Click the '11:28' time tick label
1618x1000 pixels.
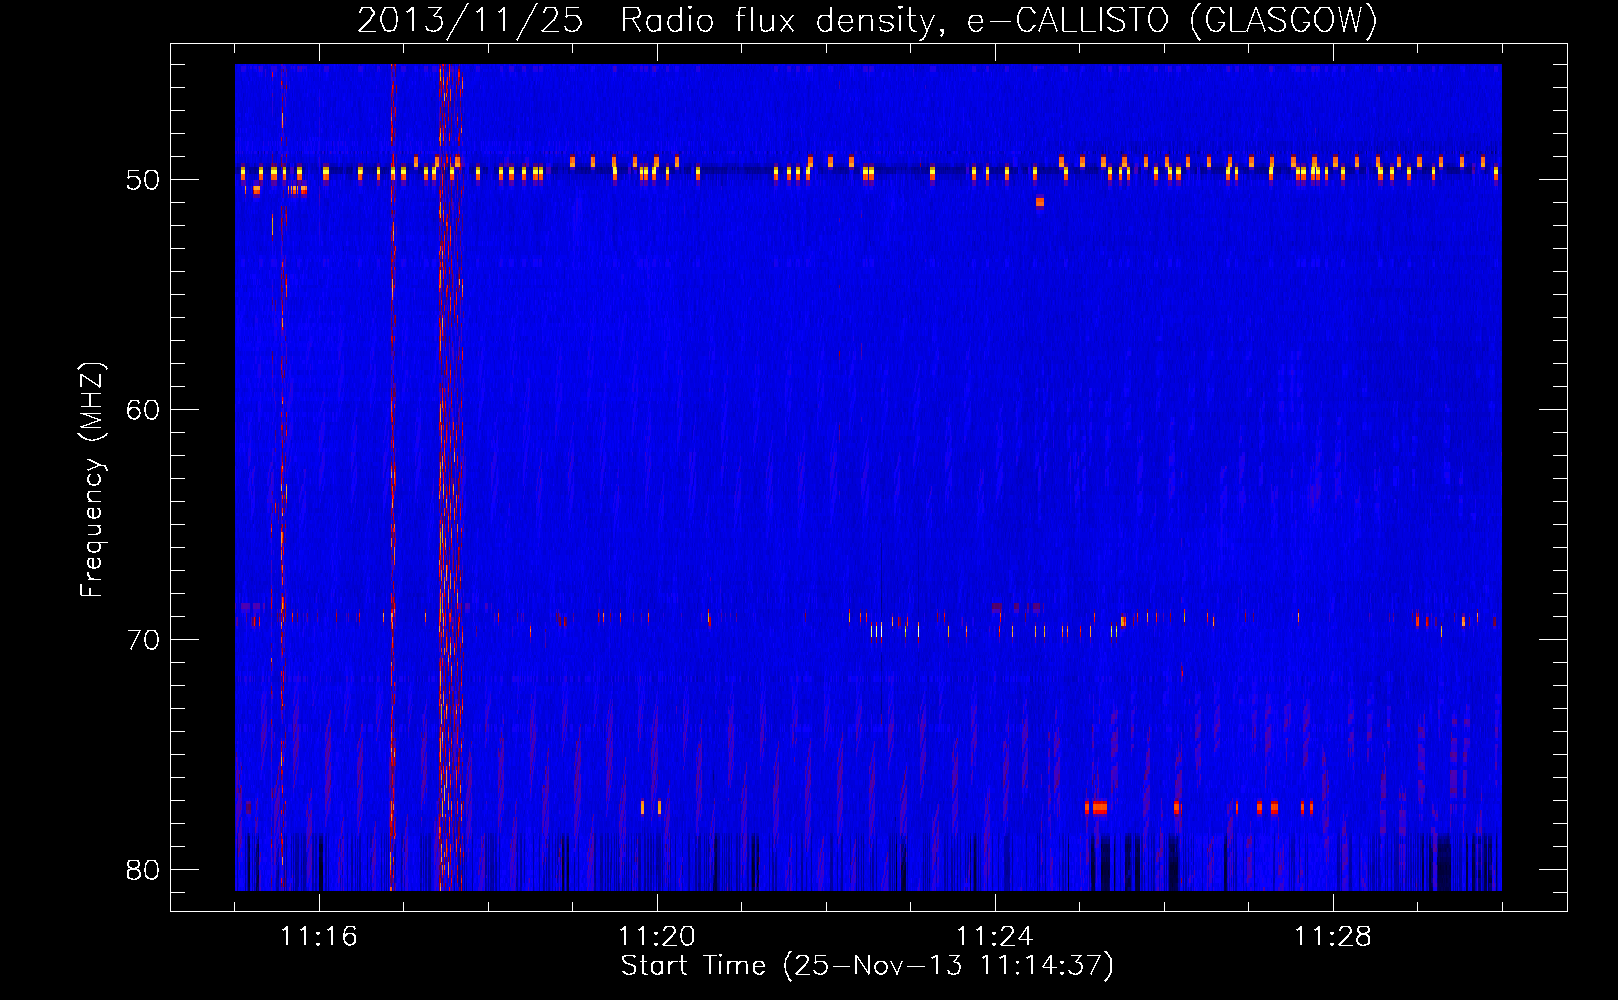pyautogui.click(x=1333, y=936)
